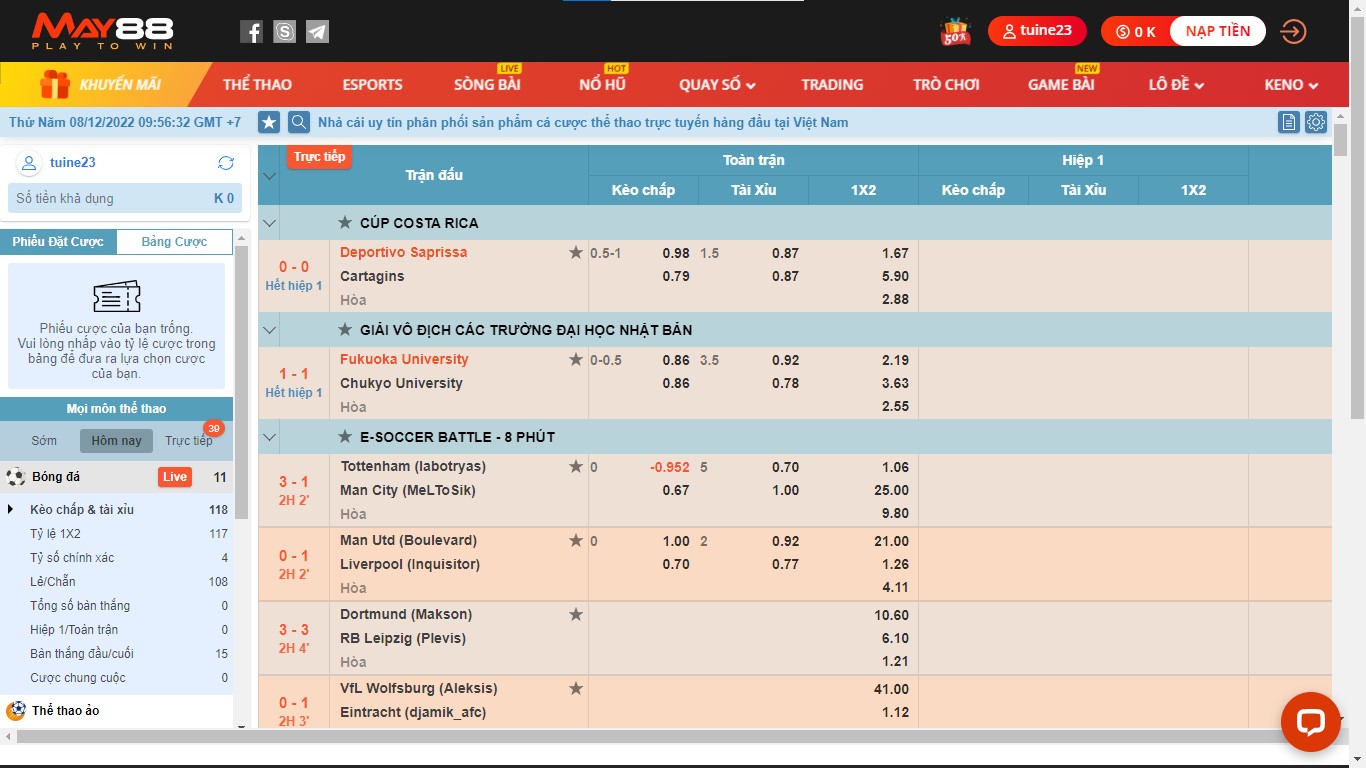Screen dimensions: 1366x768
Task: Star the Cúp Costa Rica league
Action: click(x=345, y=223)
